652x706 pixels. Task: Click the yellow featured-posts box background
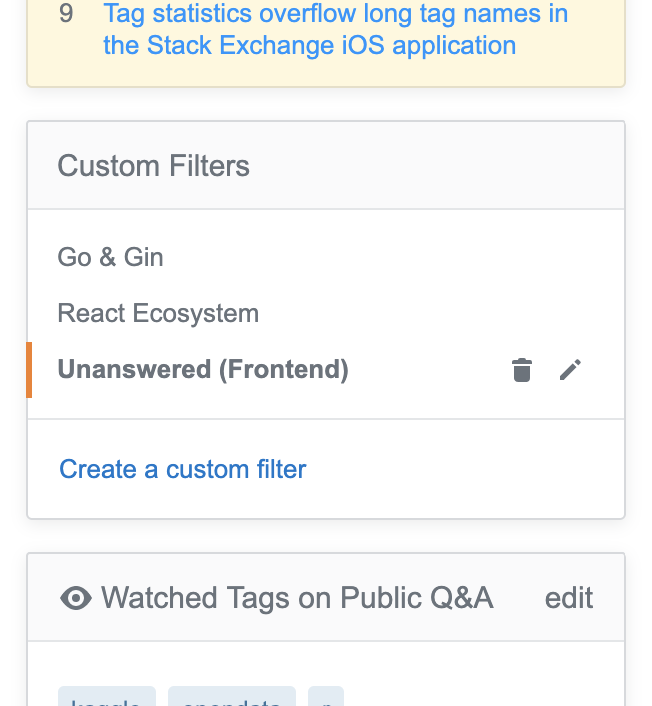point(326,71)
